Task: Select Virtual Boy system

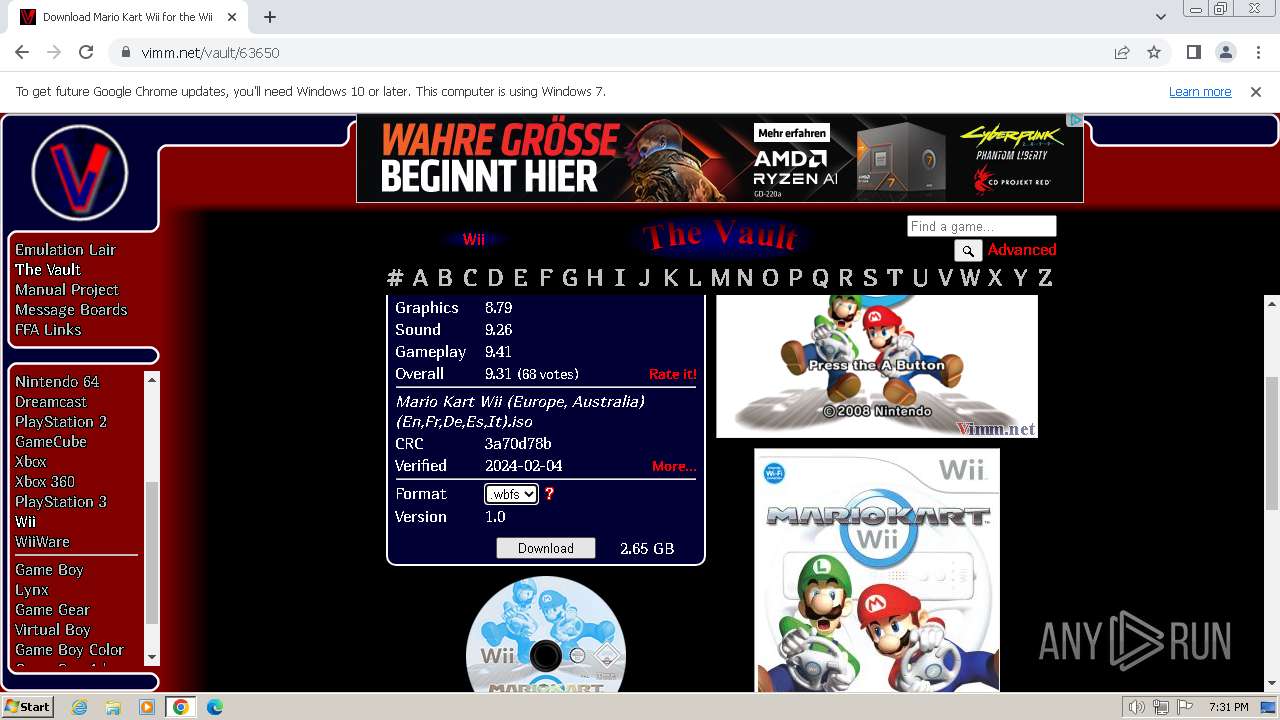Action: [53, 630]
